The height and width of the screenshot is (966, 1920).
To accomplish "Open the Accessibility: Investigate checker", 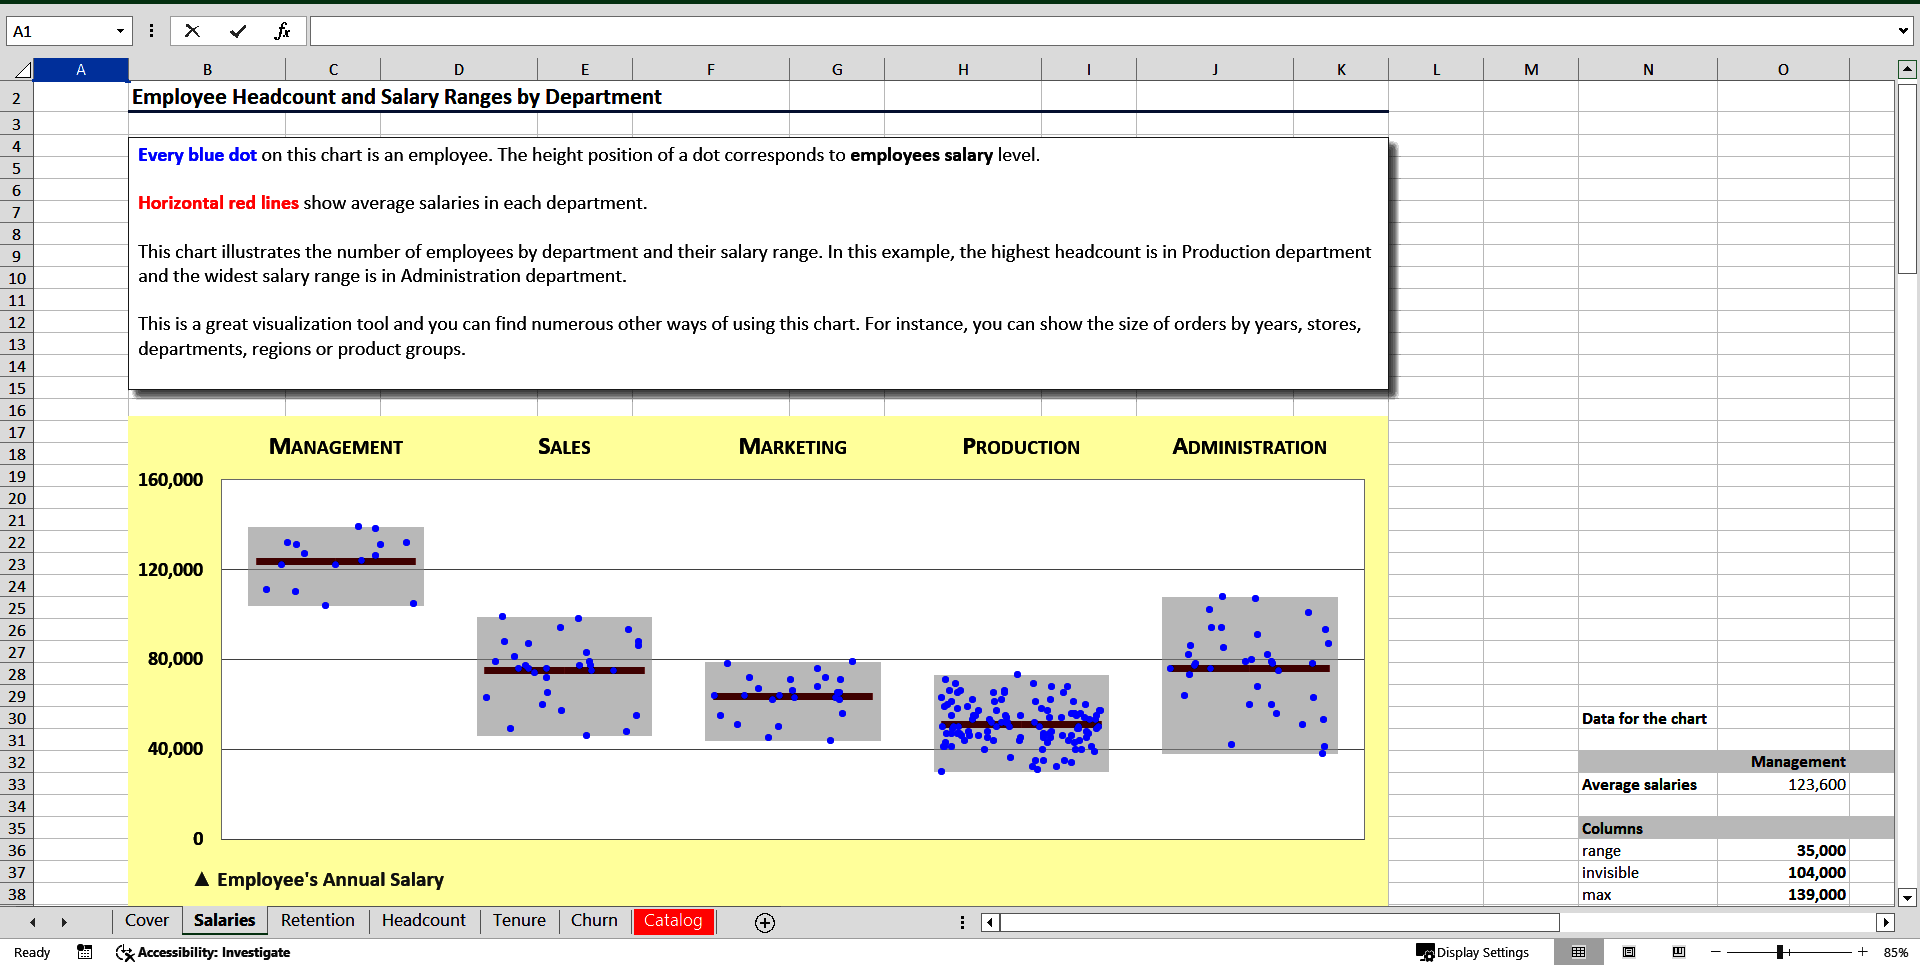I will [203, 952].
